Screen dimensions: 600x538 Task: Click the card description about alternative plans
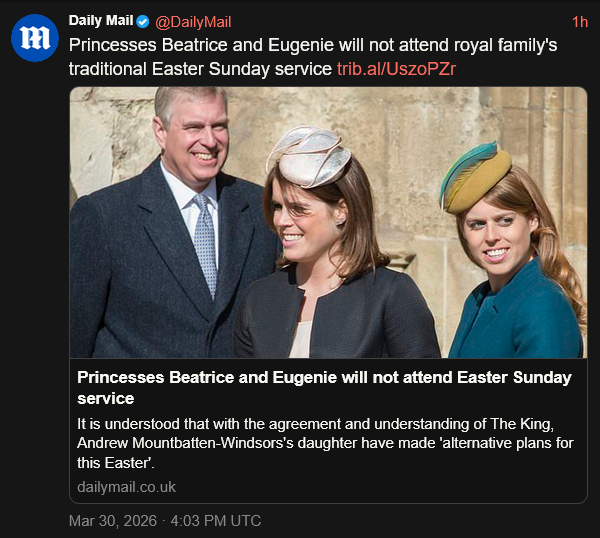(x=322, y=440)
